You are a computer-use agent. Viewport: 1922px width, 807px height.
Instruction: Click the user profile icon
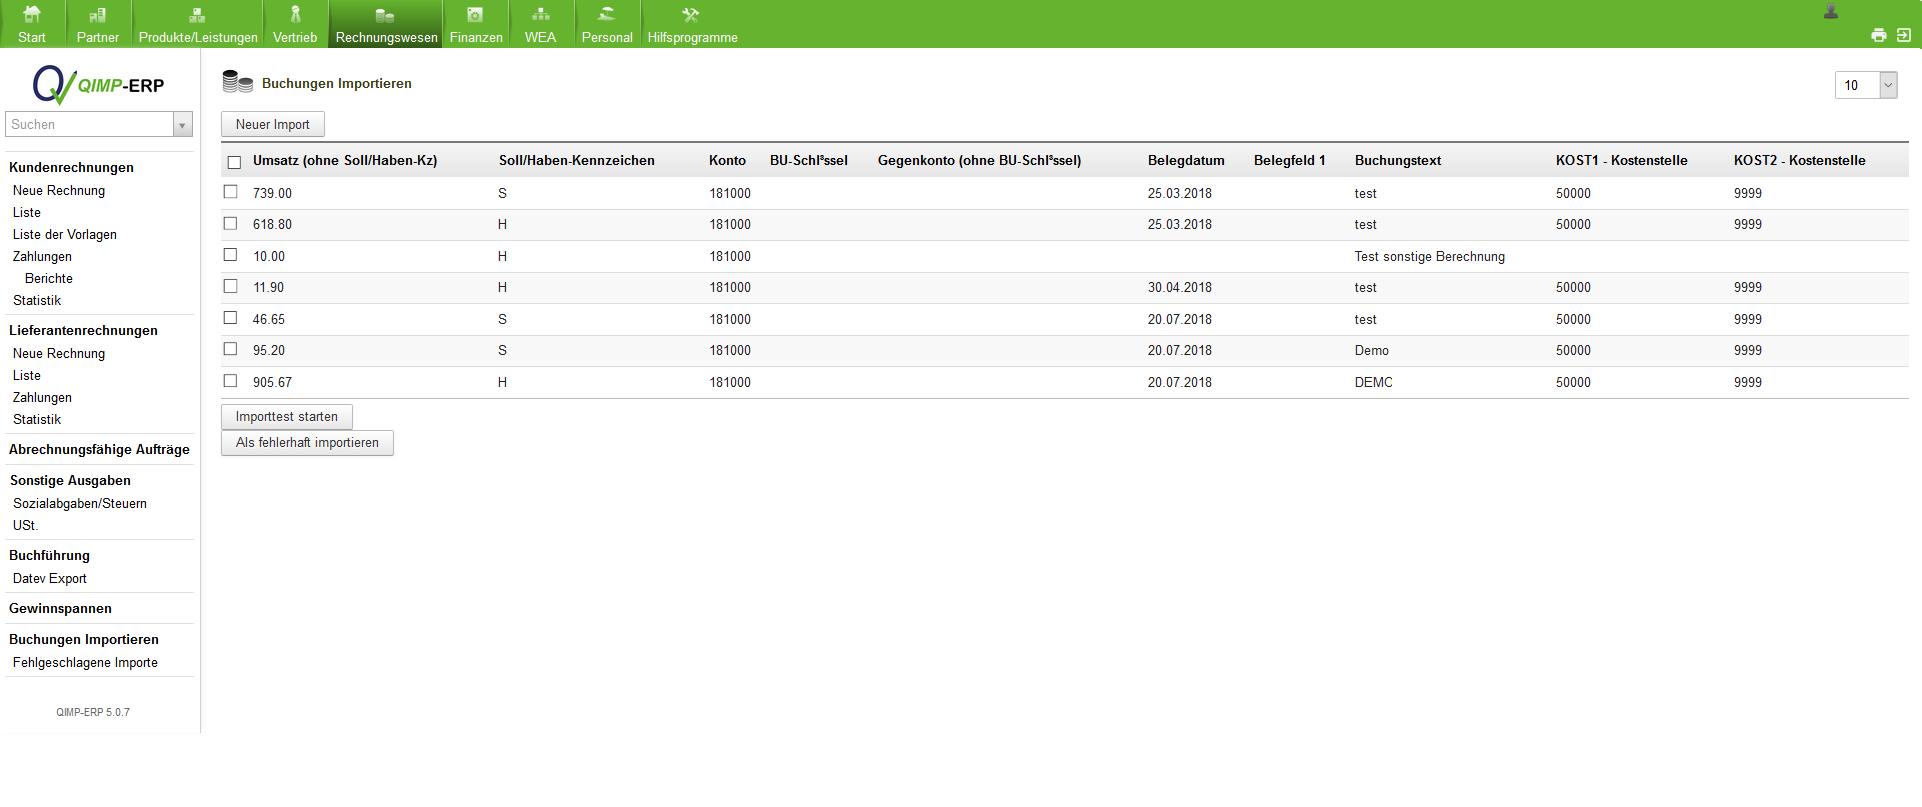(1831, 12)
